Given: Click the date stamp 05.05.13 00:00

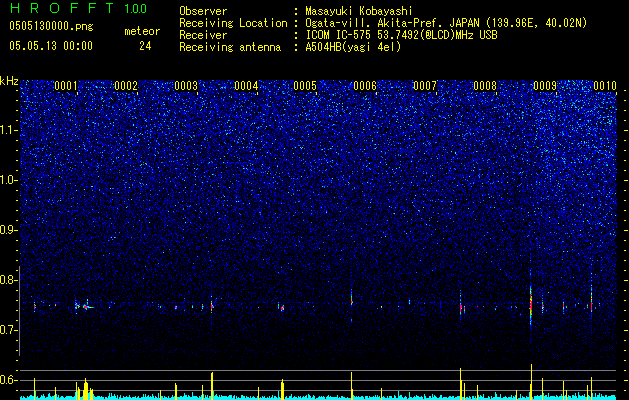Looking at the screenshot, I should (51, 46).
